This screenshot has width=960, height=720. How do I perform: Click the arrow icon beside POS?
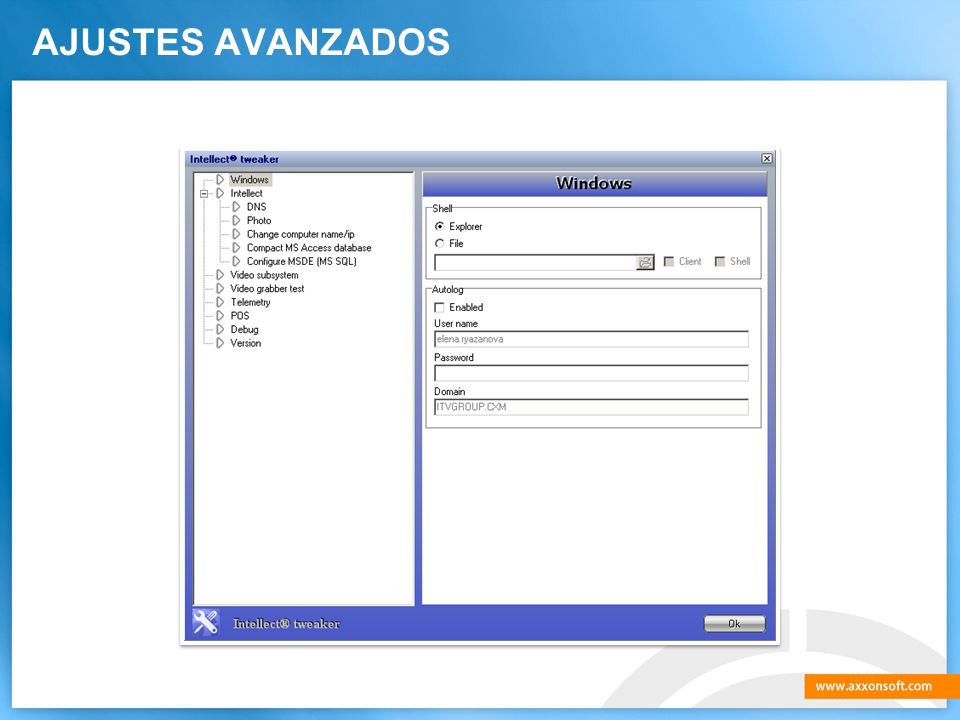coord(220,316)
